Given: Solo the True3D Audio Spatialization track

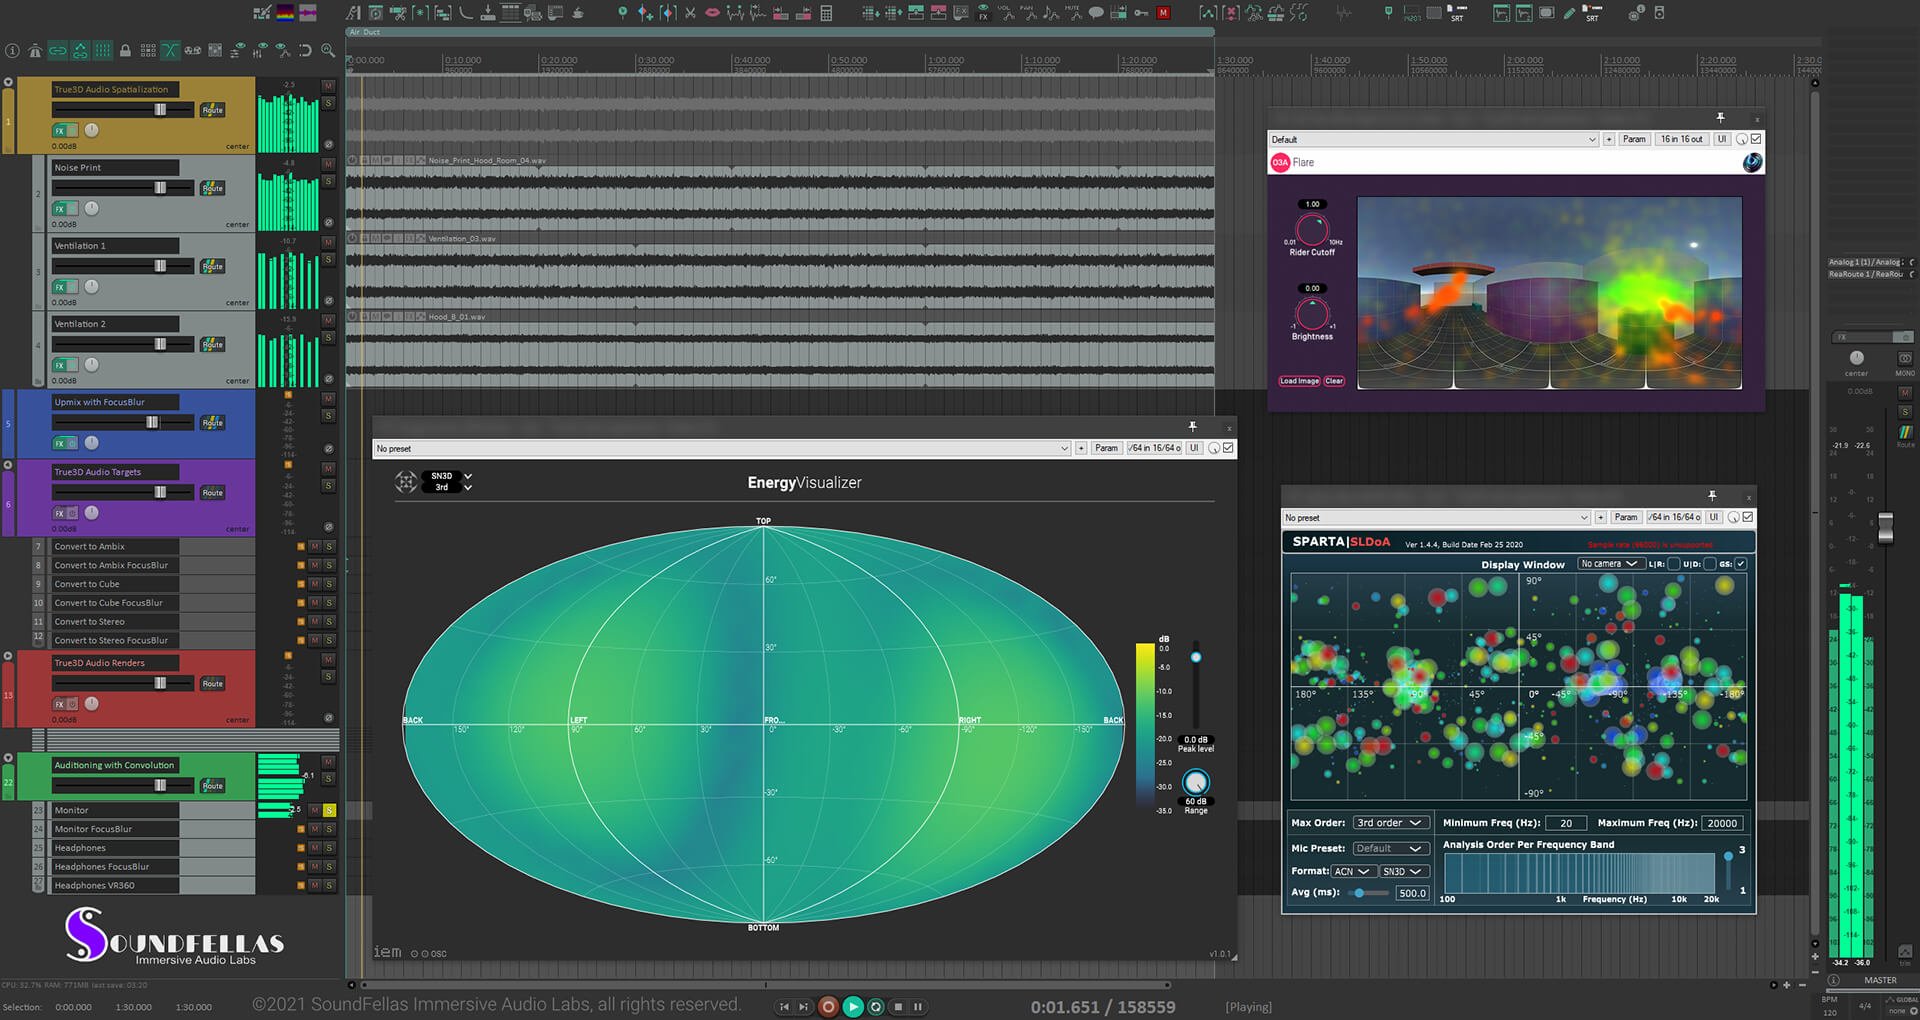Looking at the screenshot, I should (x=328, y=103).
